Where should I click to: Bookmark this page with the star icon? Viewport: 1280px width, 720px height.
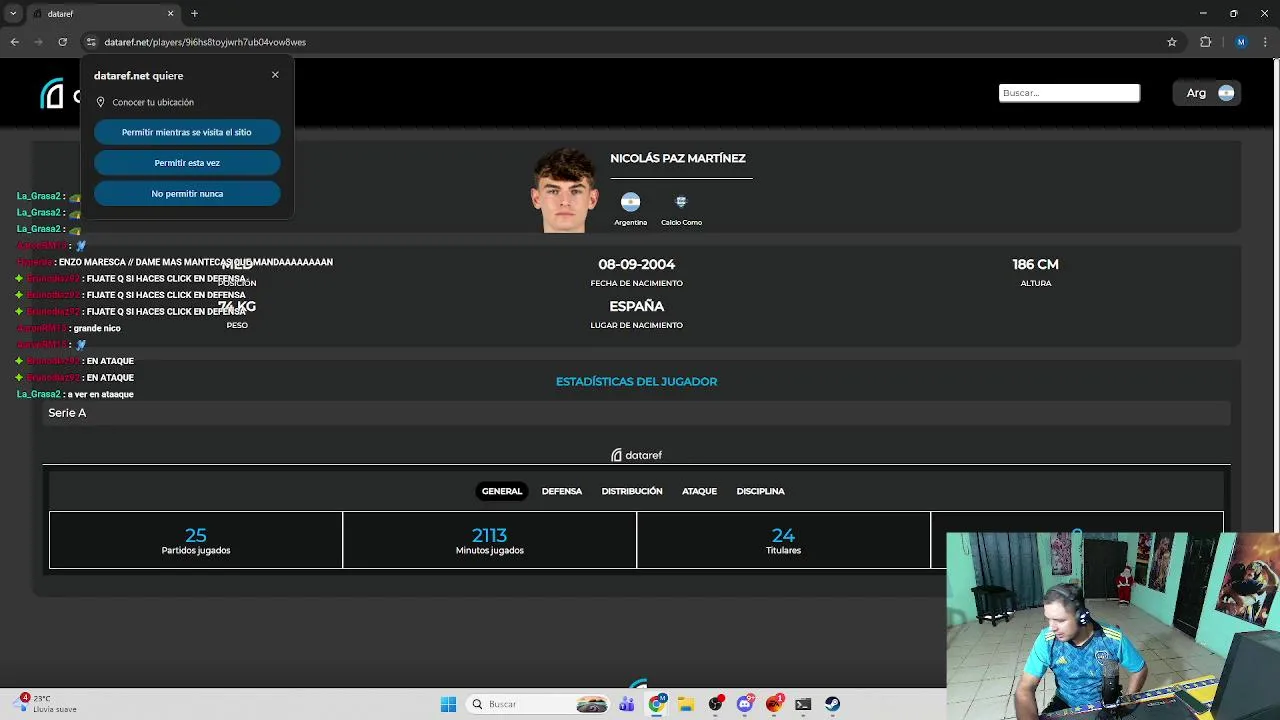1172,42
